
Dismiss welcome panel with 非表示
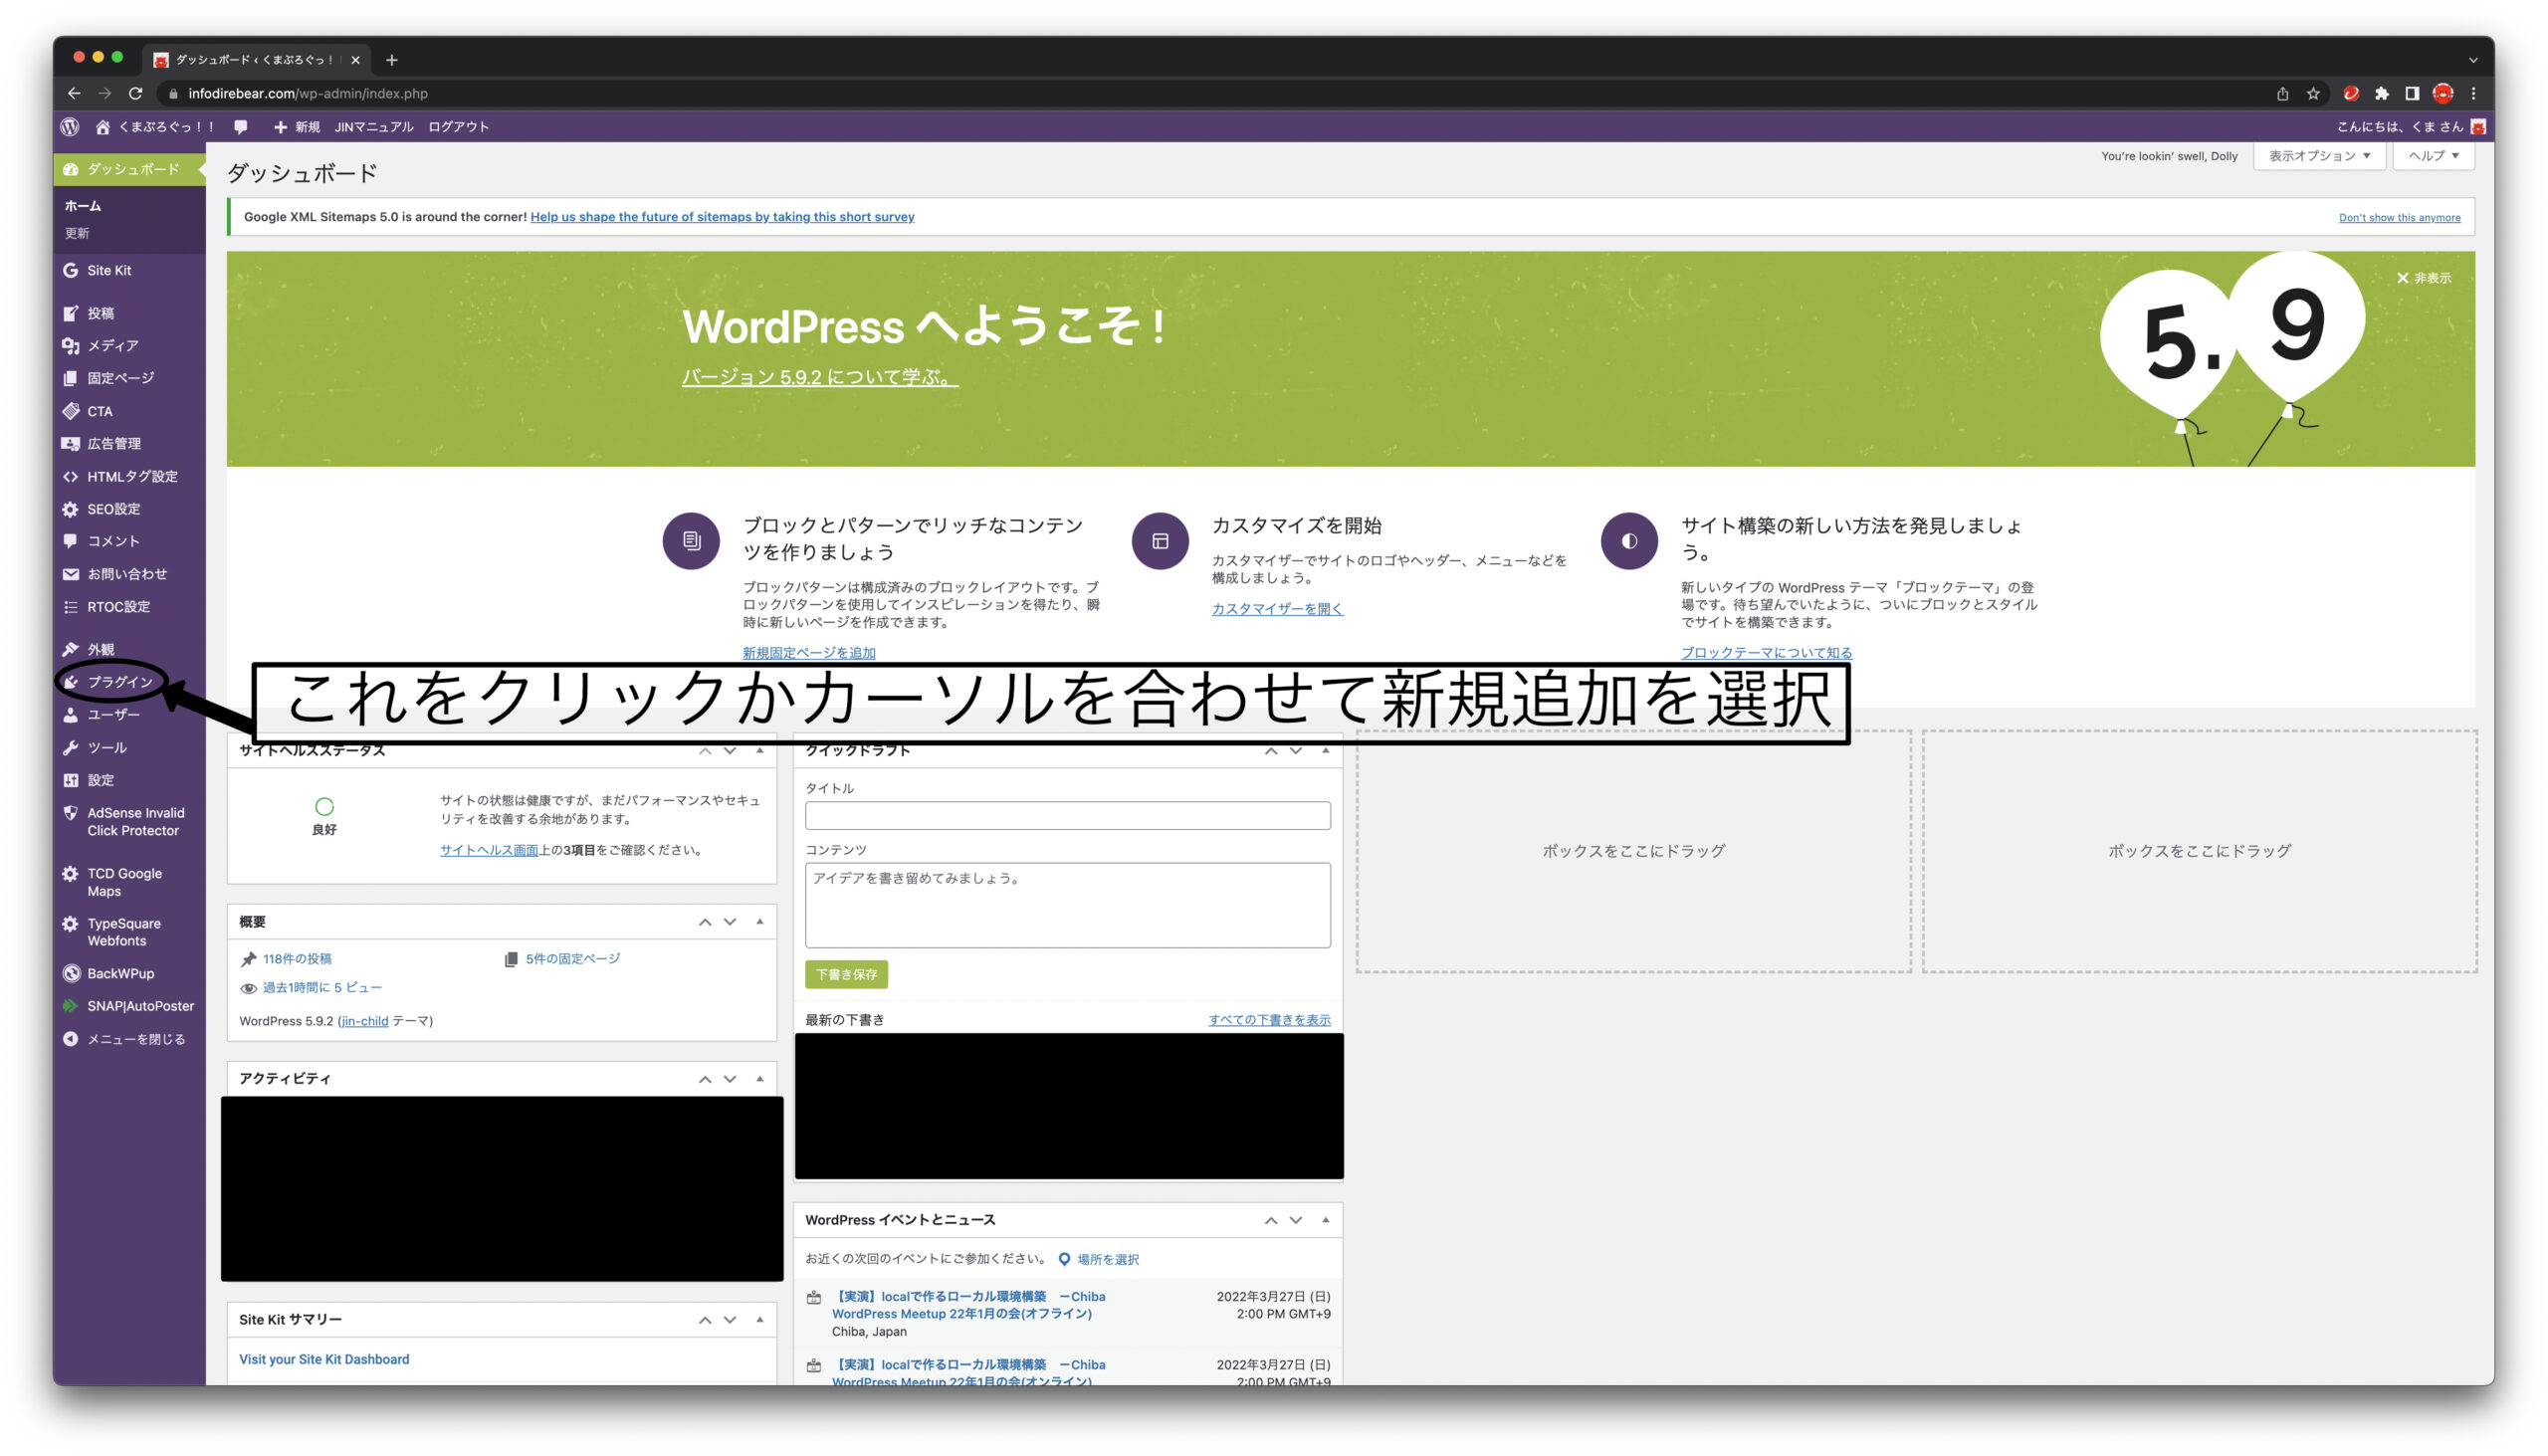(2423, 278)
